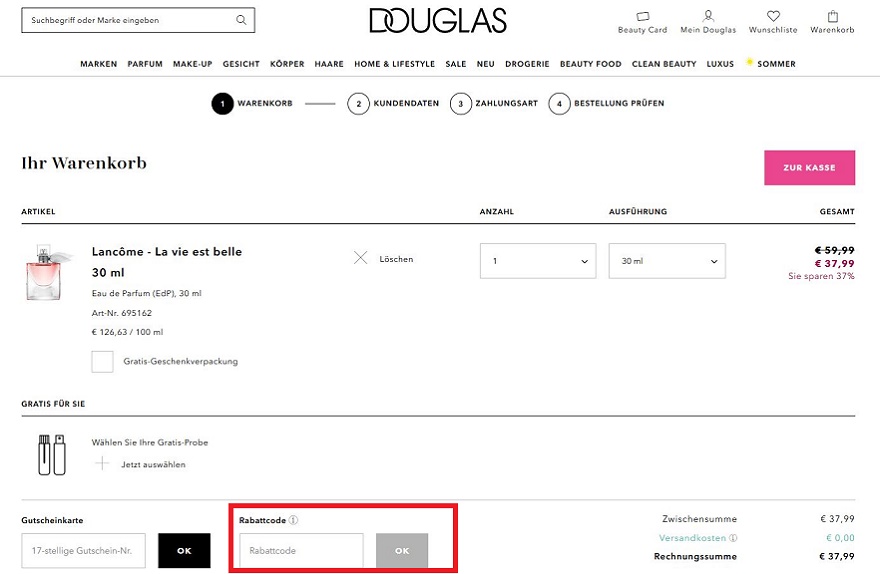The image size is (880, 574).
Task: Open the Beauty Card icon
Action: (643, 16)
